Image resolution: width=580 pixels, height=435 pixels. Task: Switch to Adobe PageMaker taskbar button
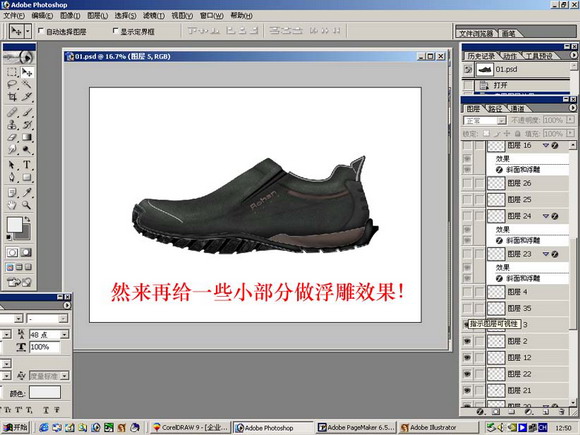tap(356, 428)
